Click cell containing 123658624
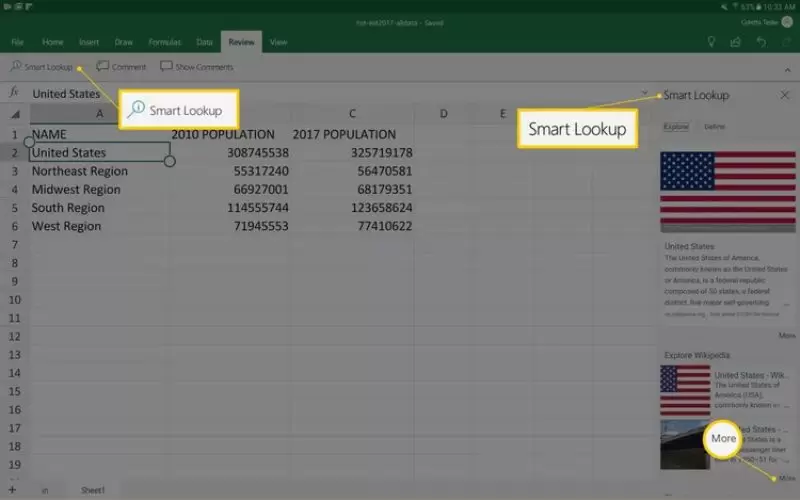800x500 pixels. coord(353,208)
